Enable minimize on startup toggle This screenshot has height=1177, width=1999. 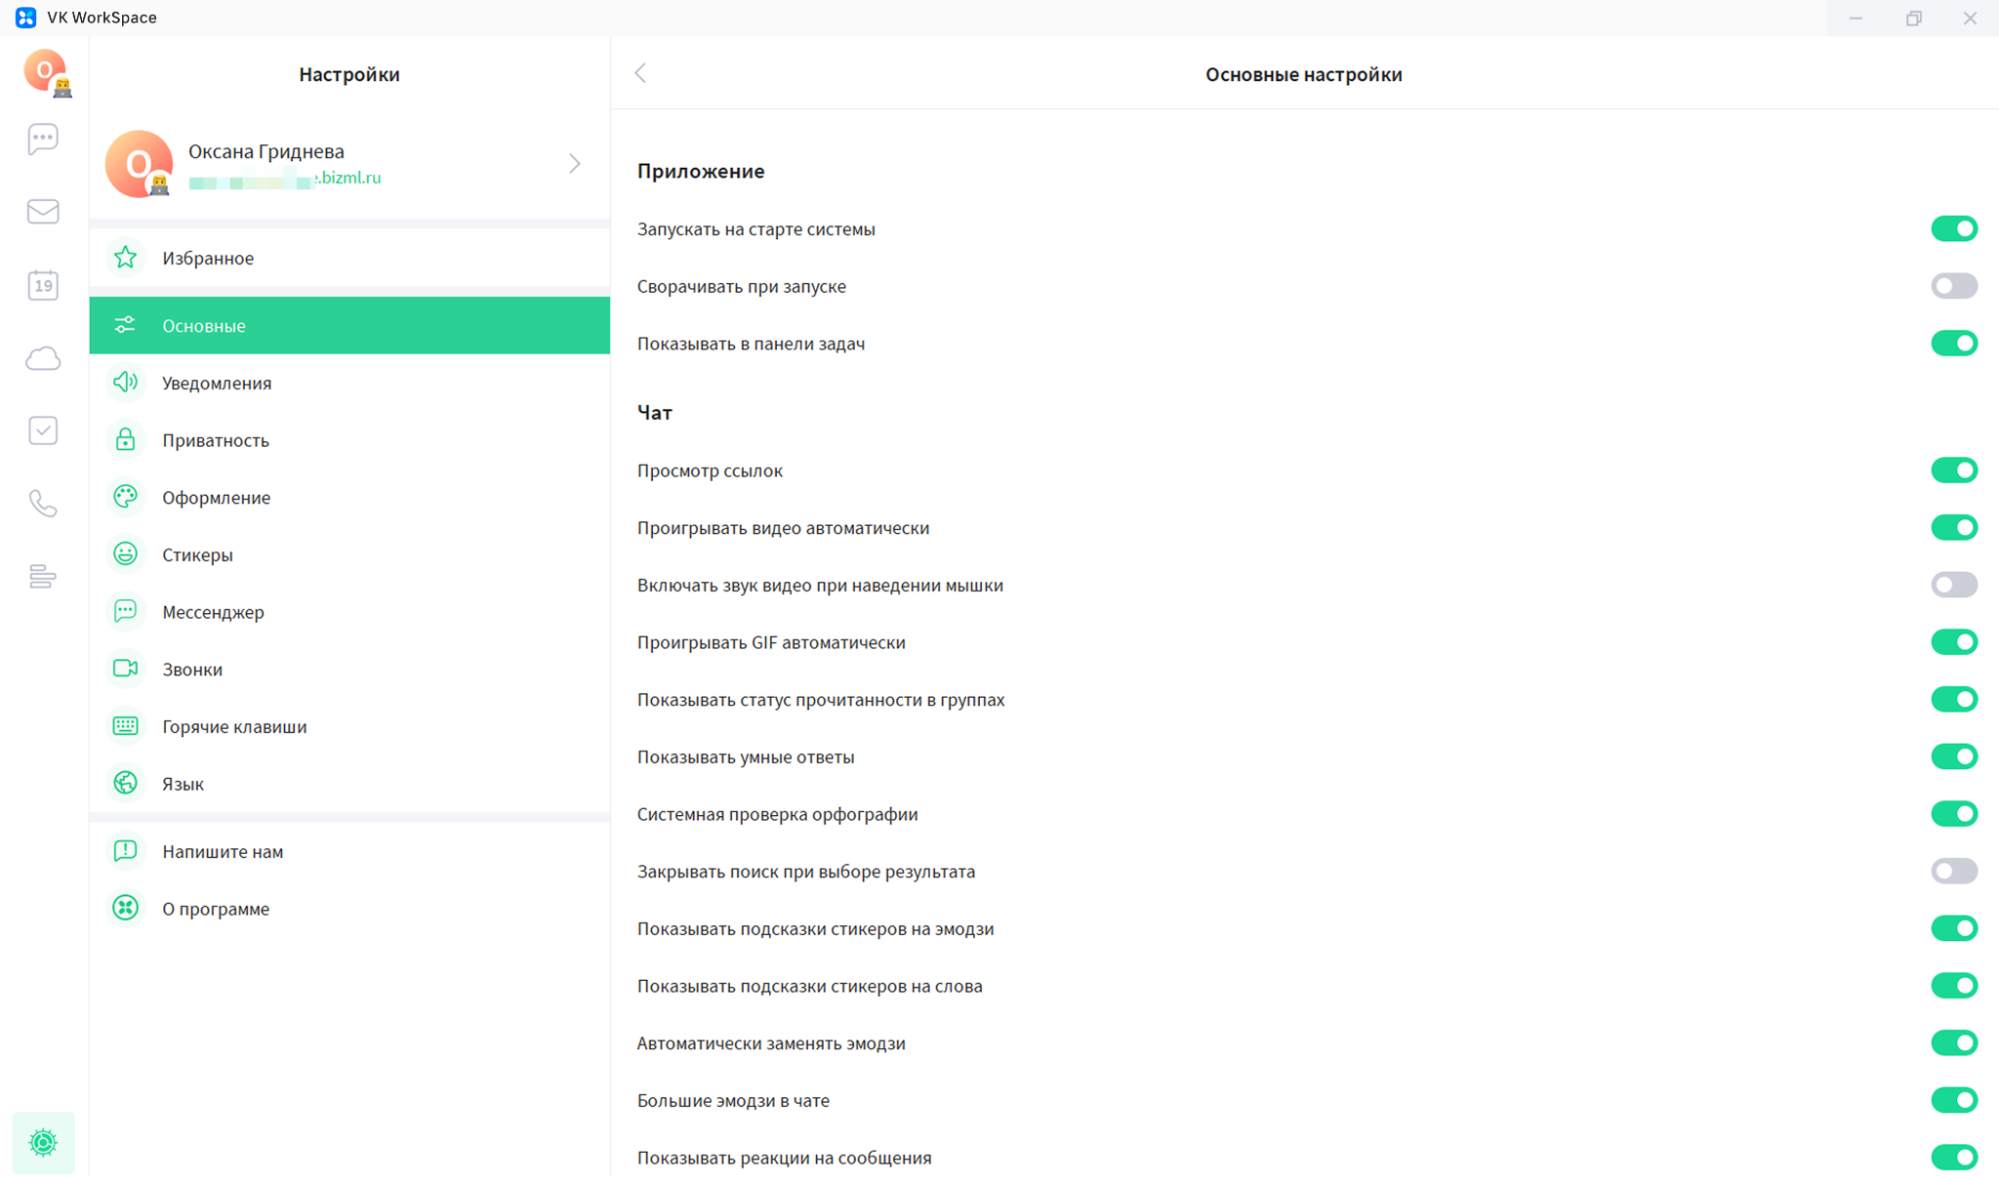(1953, 286)
